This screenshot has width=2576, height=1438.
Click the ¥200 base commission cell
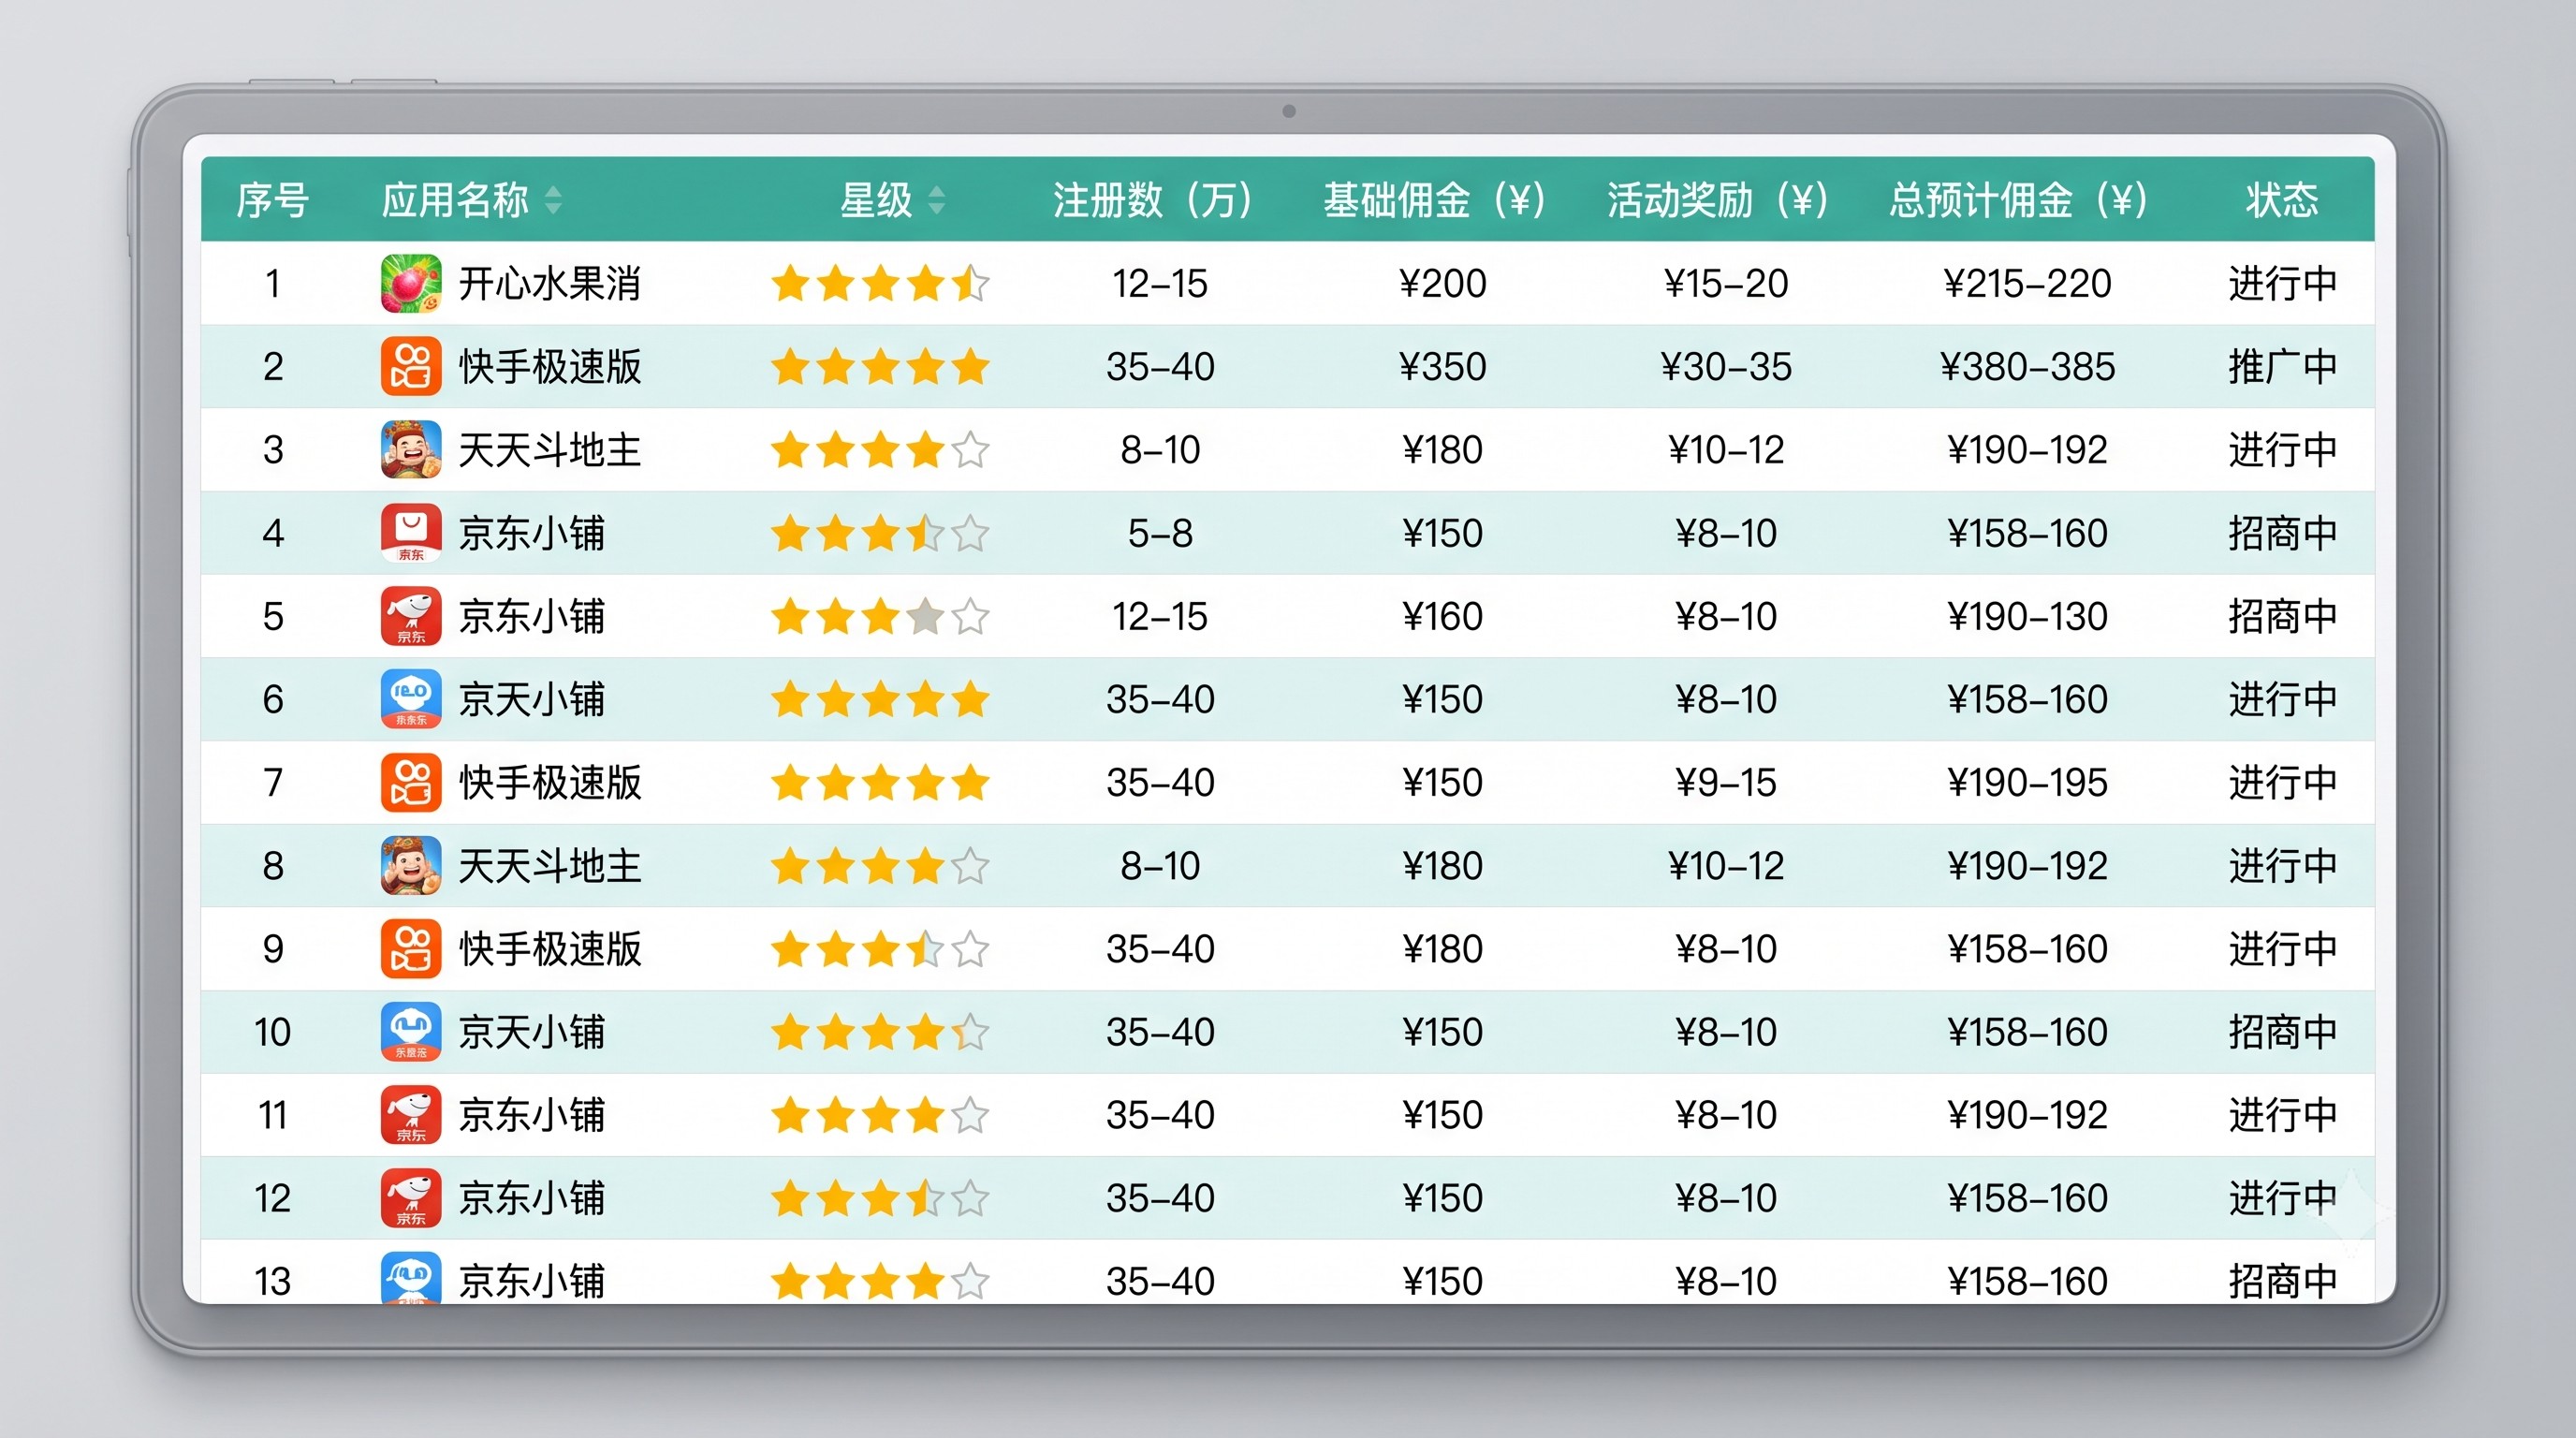(1442, 283)
